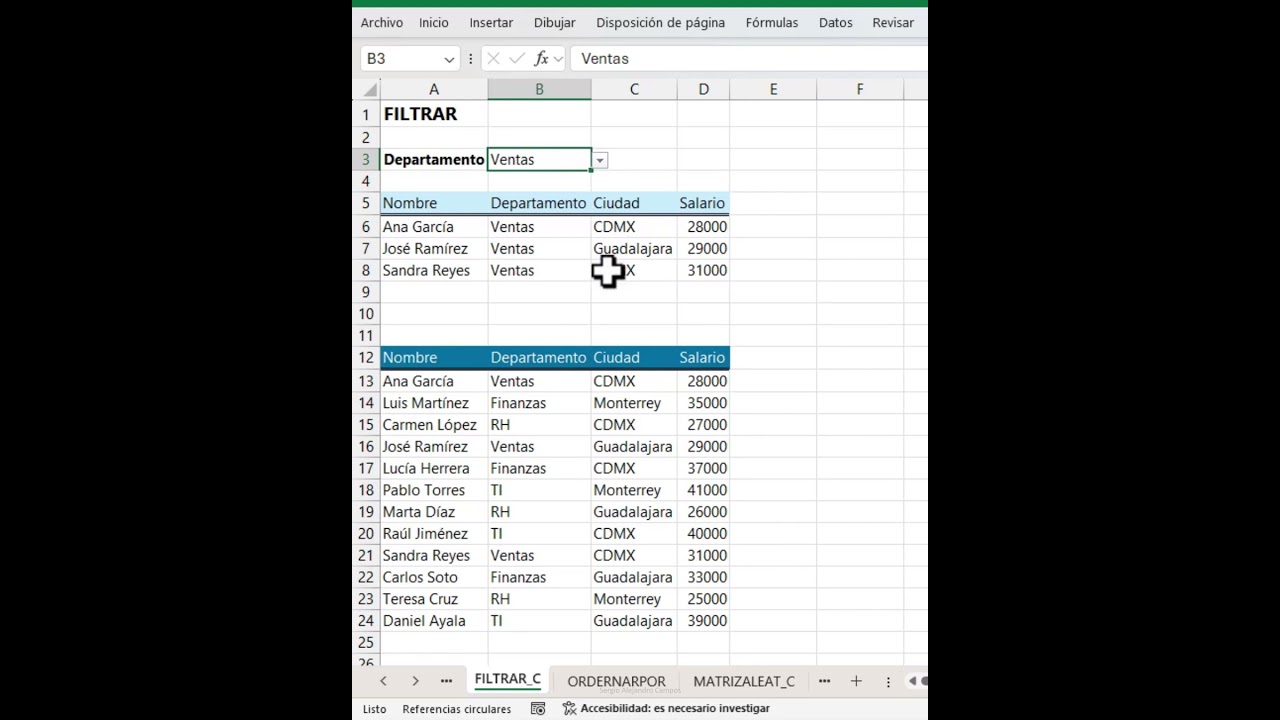Select column F header
Screen dimensions: 1280x720
pos(860,90)
